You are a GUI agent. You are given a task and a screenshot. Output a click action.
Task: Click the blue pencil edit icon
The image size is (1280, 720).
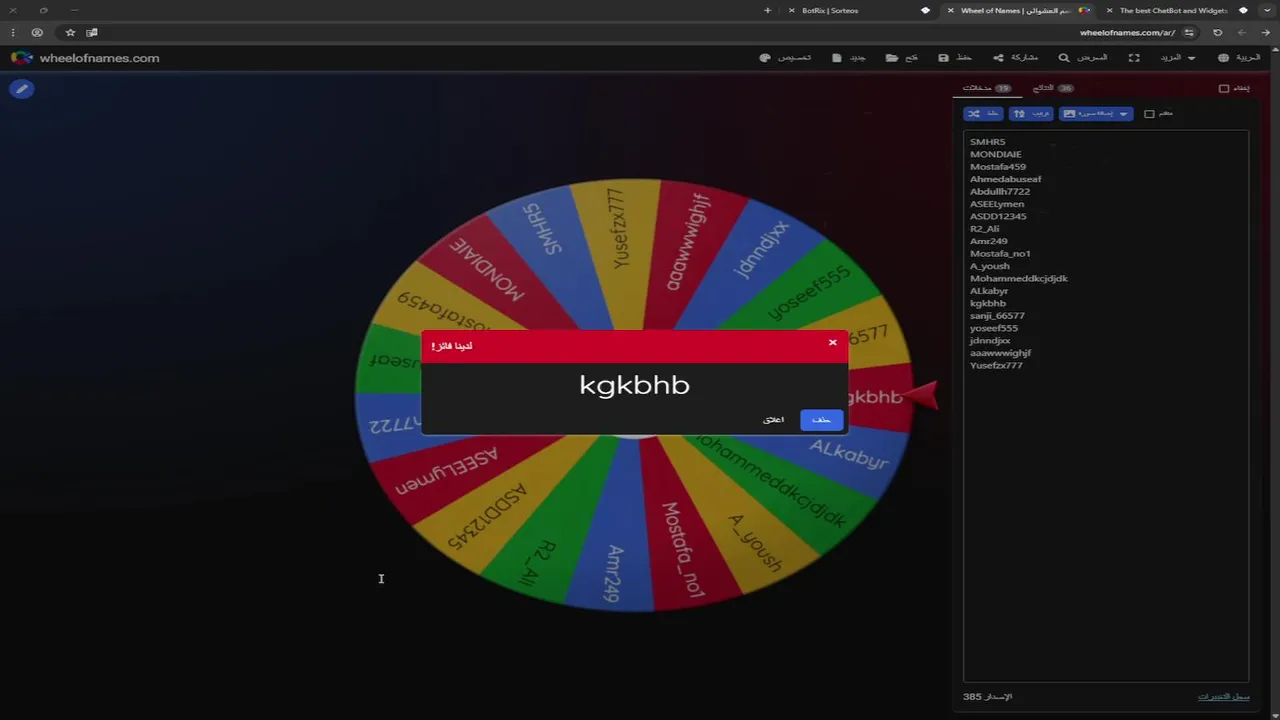tap(21, 89)
